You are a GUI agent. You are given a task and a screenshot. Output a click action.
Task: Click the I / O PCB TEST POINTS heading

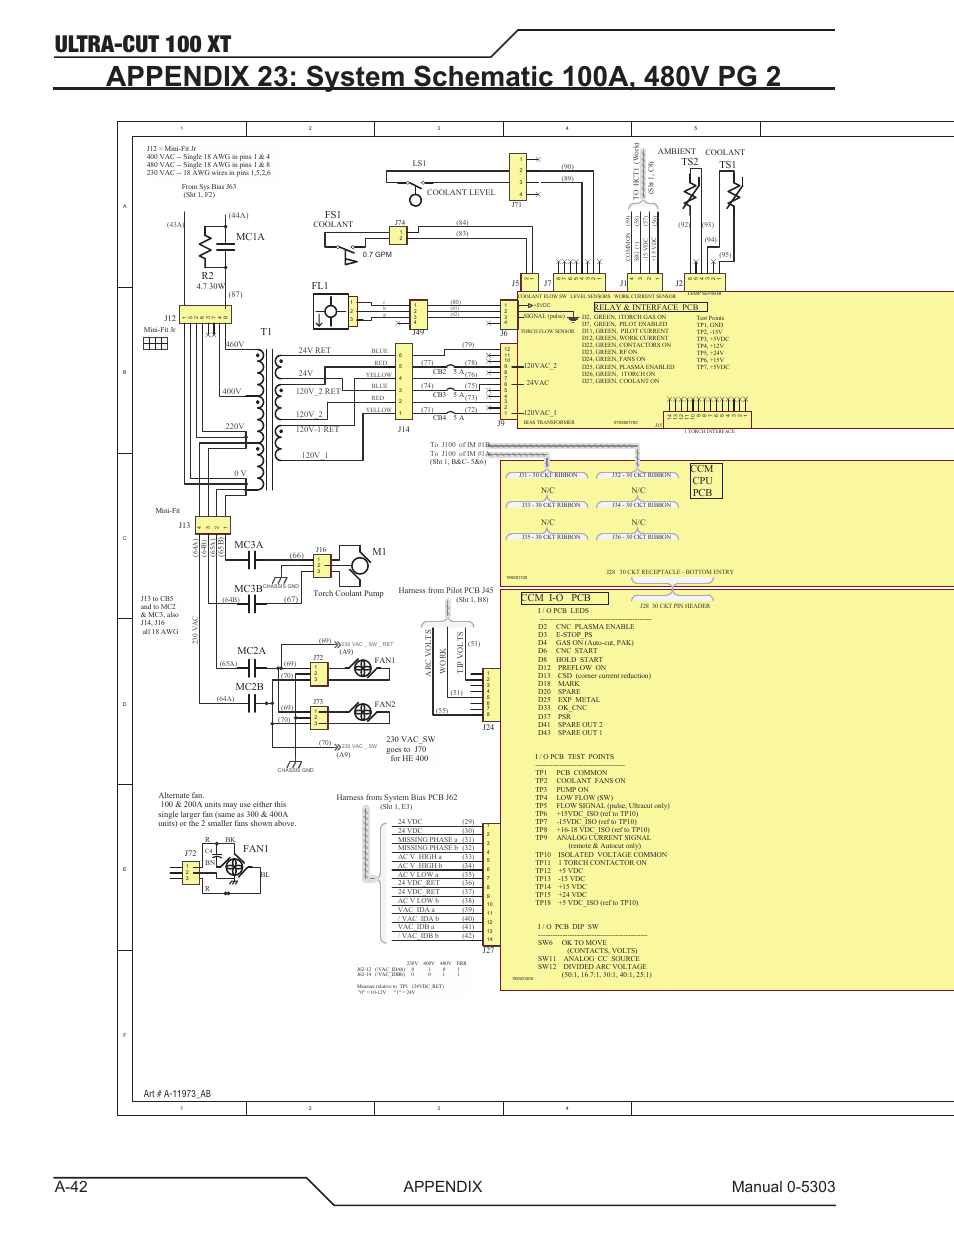(x=575, y=757)
